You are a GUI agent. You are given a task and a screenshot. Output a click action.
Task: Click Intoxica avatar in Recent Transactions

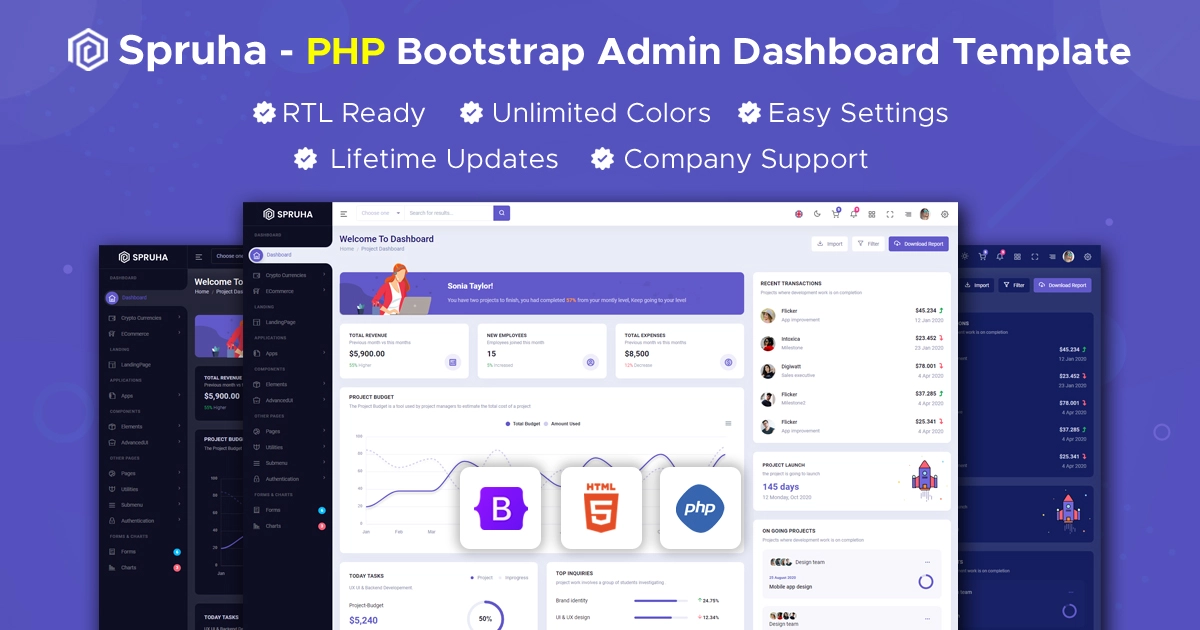(x=768, y=343)
